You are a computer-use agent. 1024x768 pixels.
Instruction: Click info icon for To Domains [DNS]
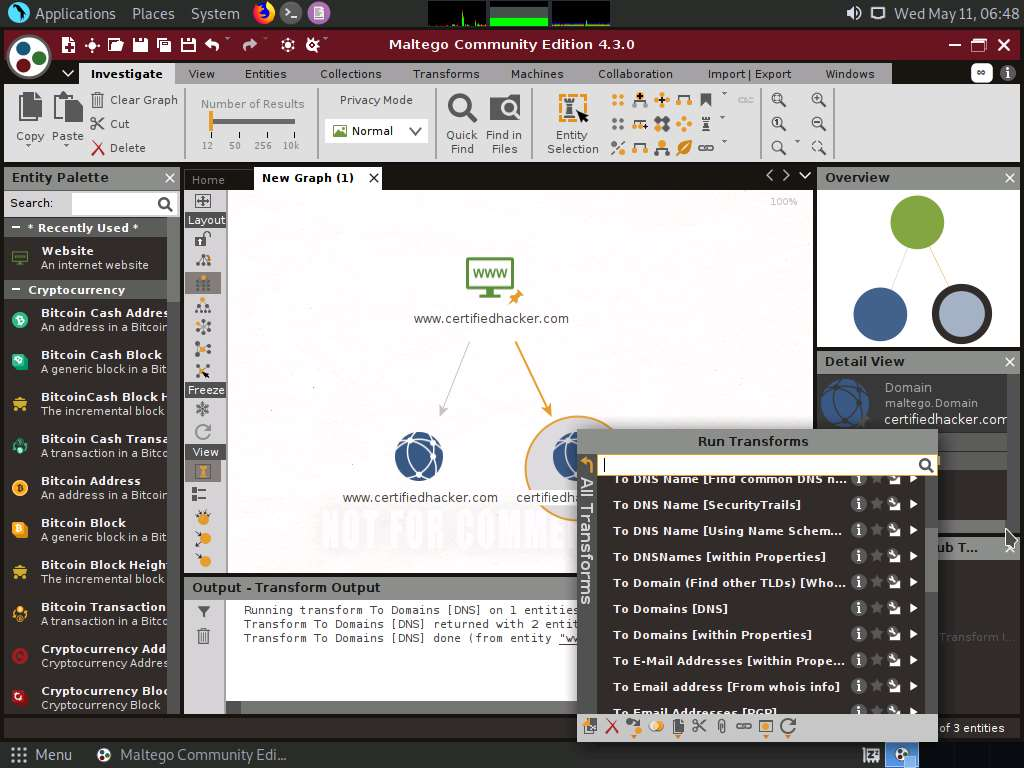tap(858, 608)
